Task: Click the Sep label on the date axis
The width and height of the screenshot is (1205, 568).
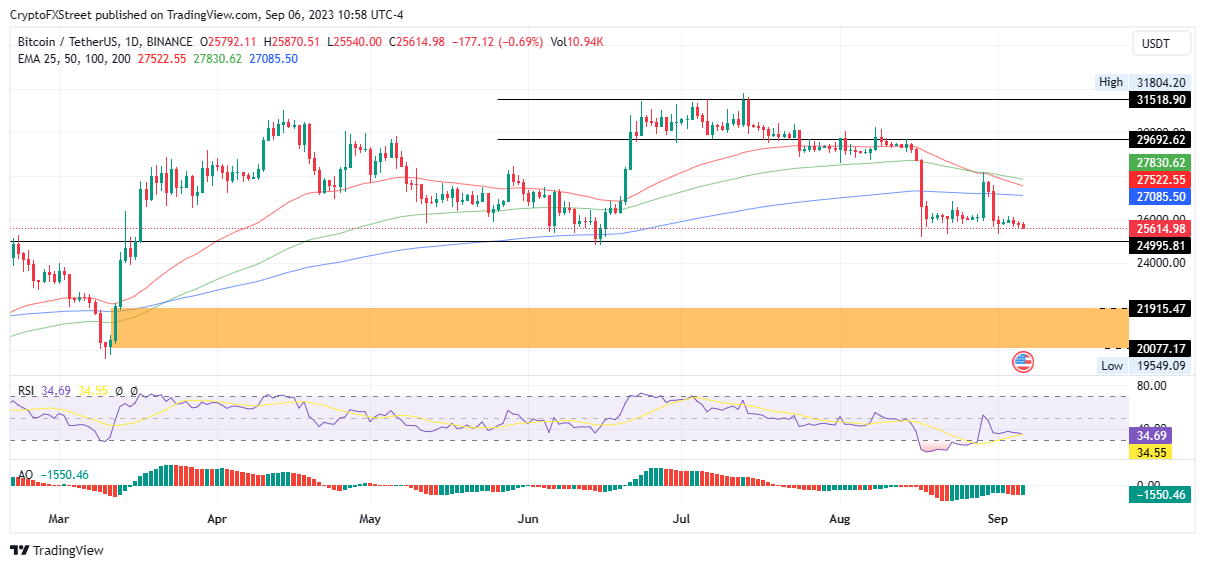Action: 997,519
